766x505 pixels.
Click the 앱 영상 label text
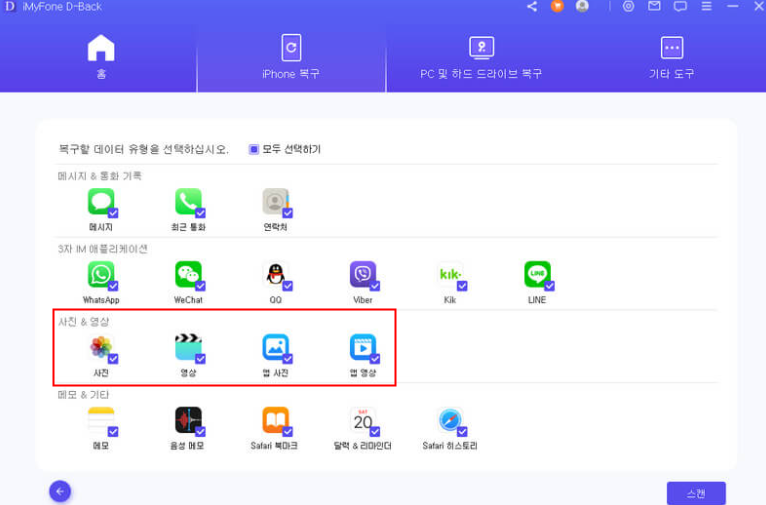(x=362, y=373)
